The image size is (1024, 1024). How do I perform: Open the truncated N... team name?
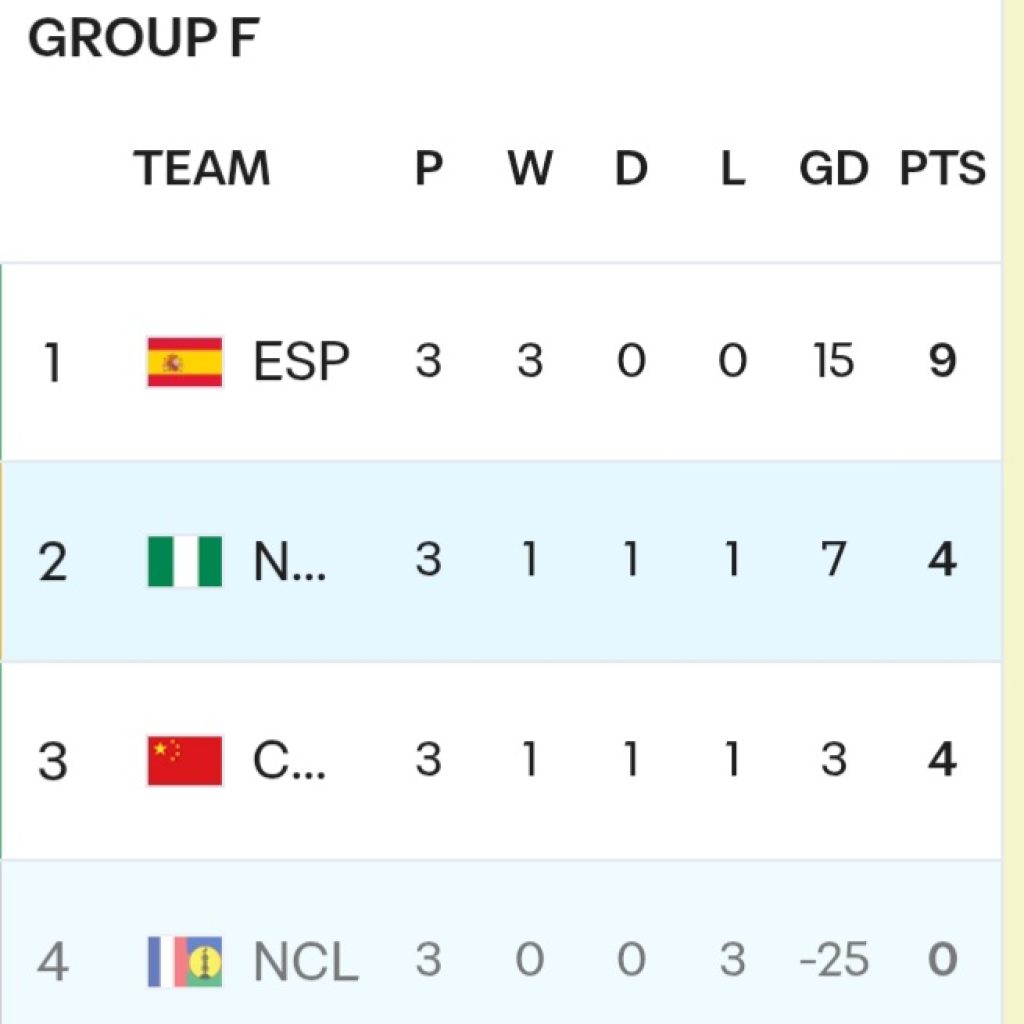[289, 562]
